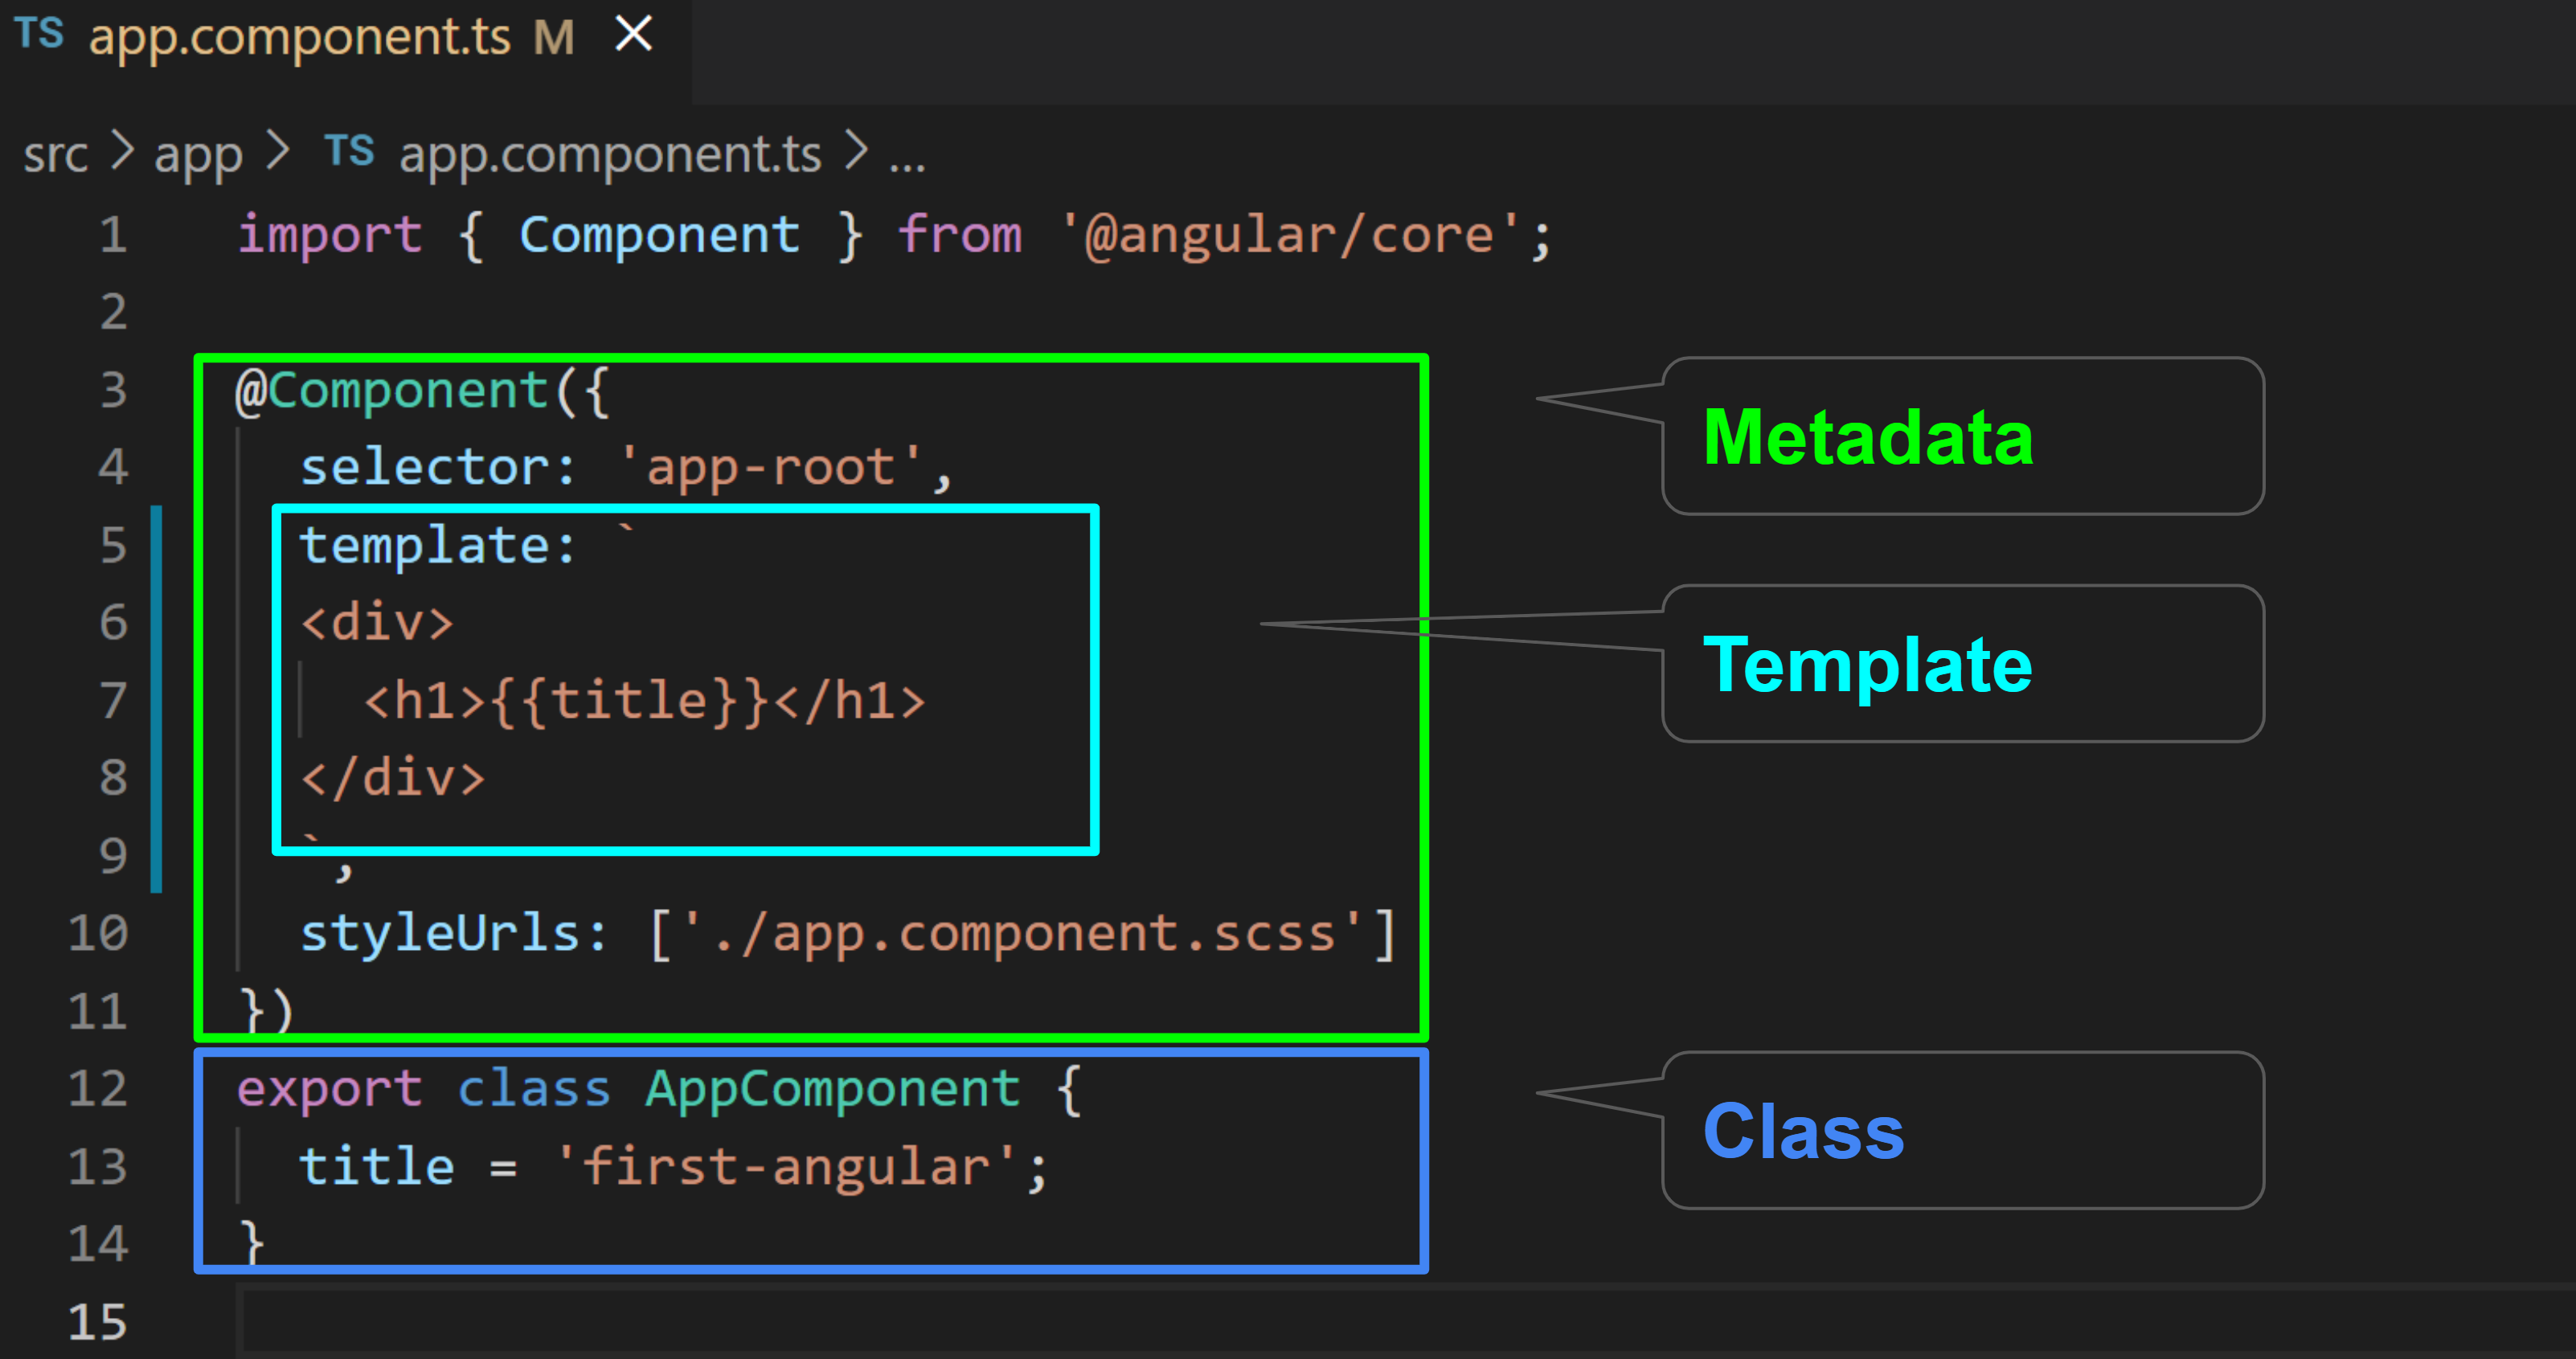Close the app.component.ts editor tab
This screenshot has width=2576, height=1359.
[633, 35]
